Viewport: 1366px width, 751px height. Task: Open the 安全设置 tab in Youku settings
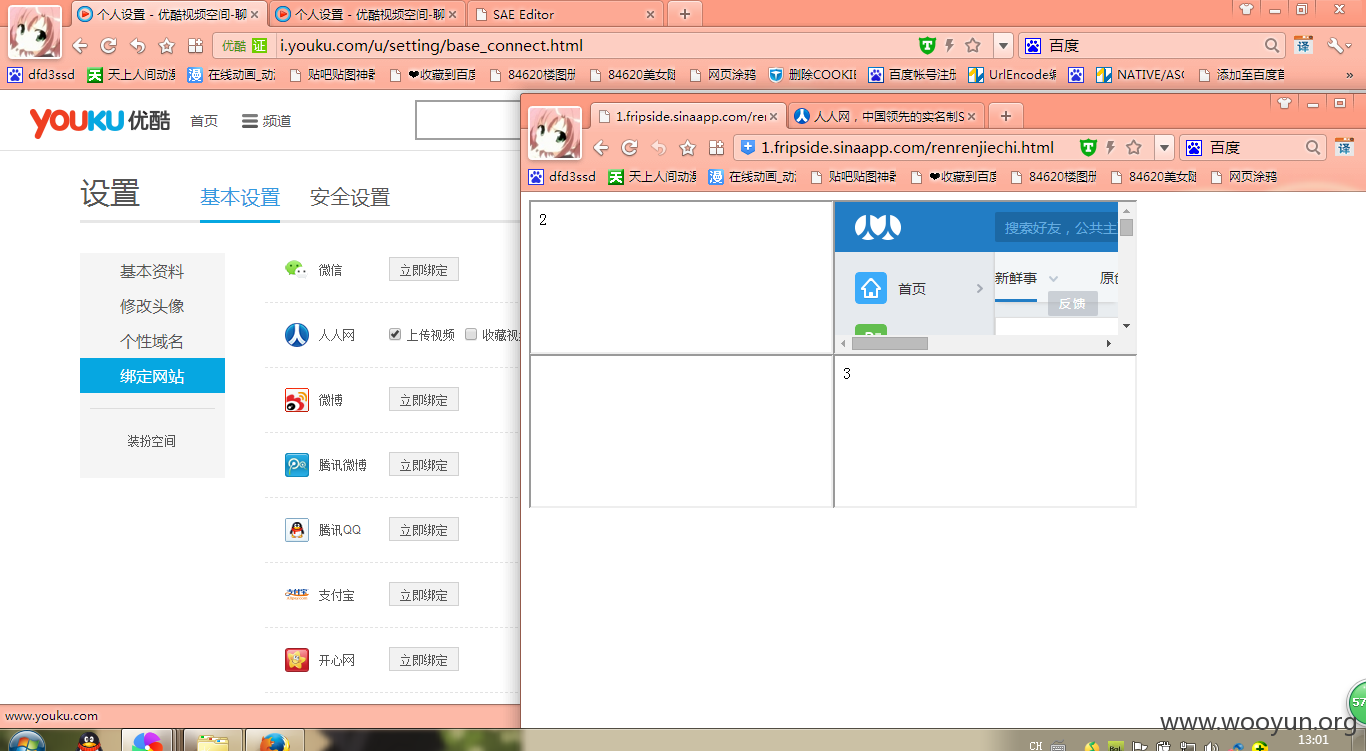[350, 198]
